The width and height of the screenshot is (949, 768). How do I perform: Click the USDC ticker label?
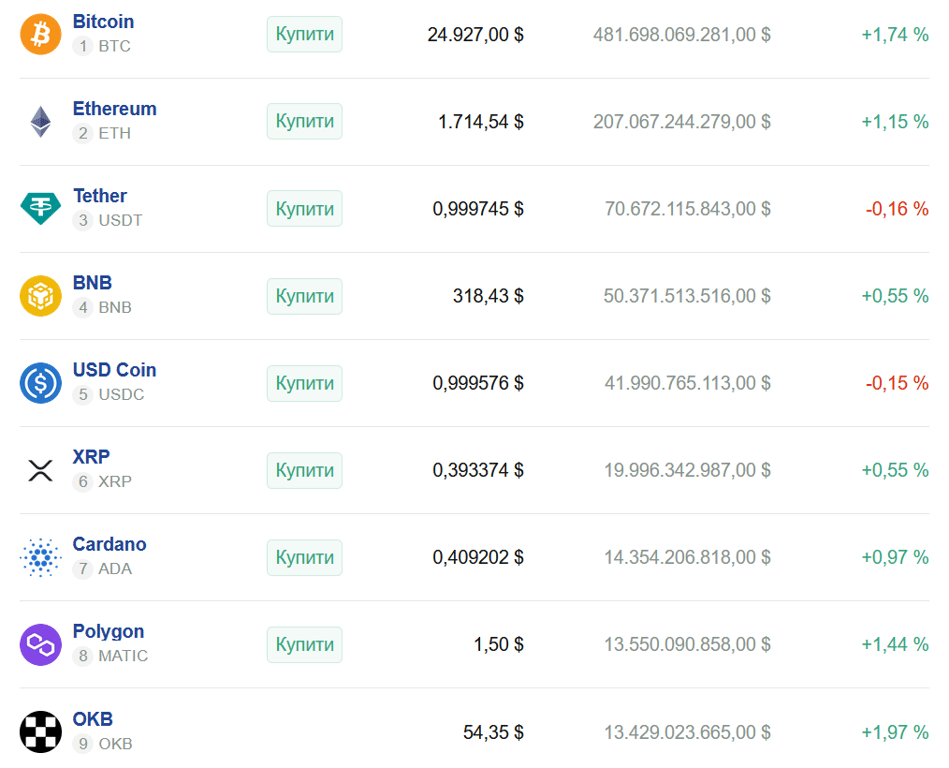pos(121,395)
